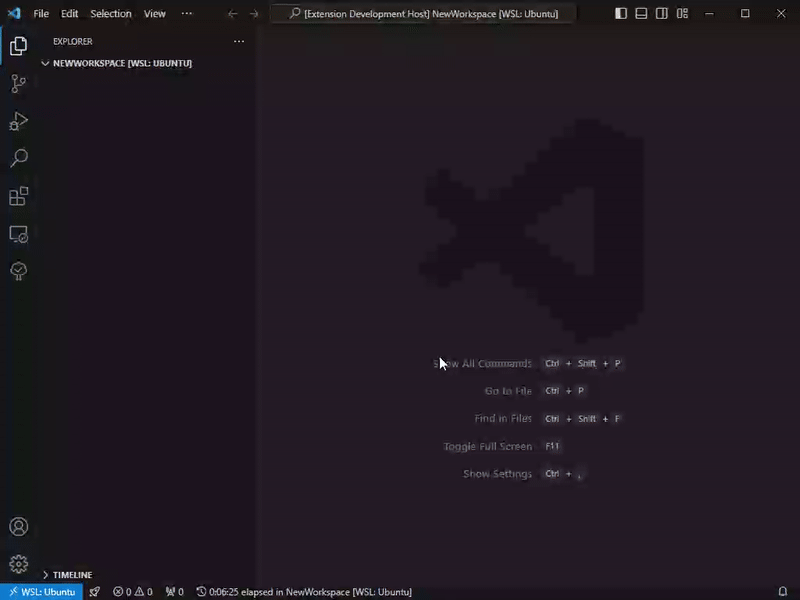
Task: Toggle the primary side bar layout icon
Action: 621,14
